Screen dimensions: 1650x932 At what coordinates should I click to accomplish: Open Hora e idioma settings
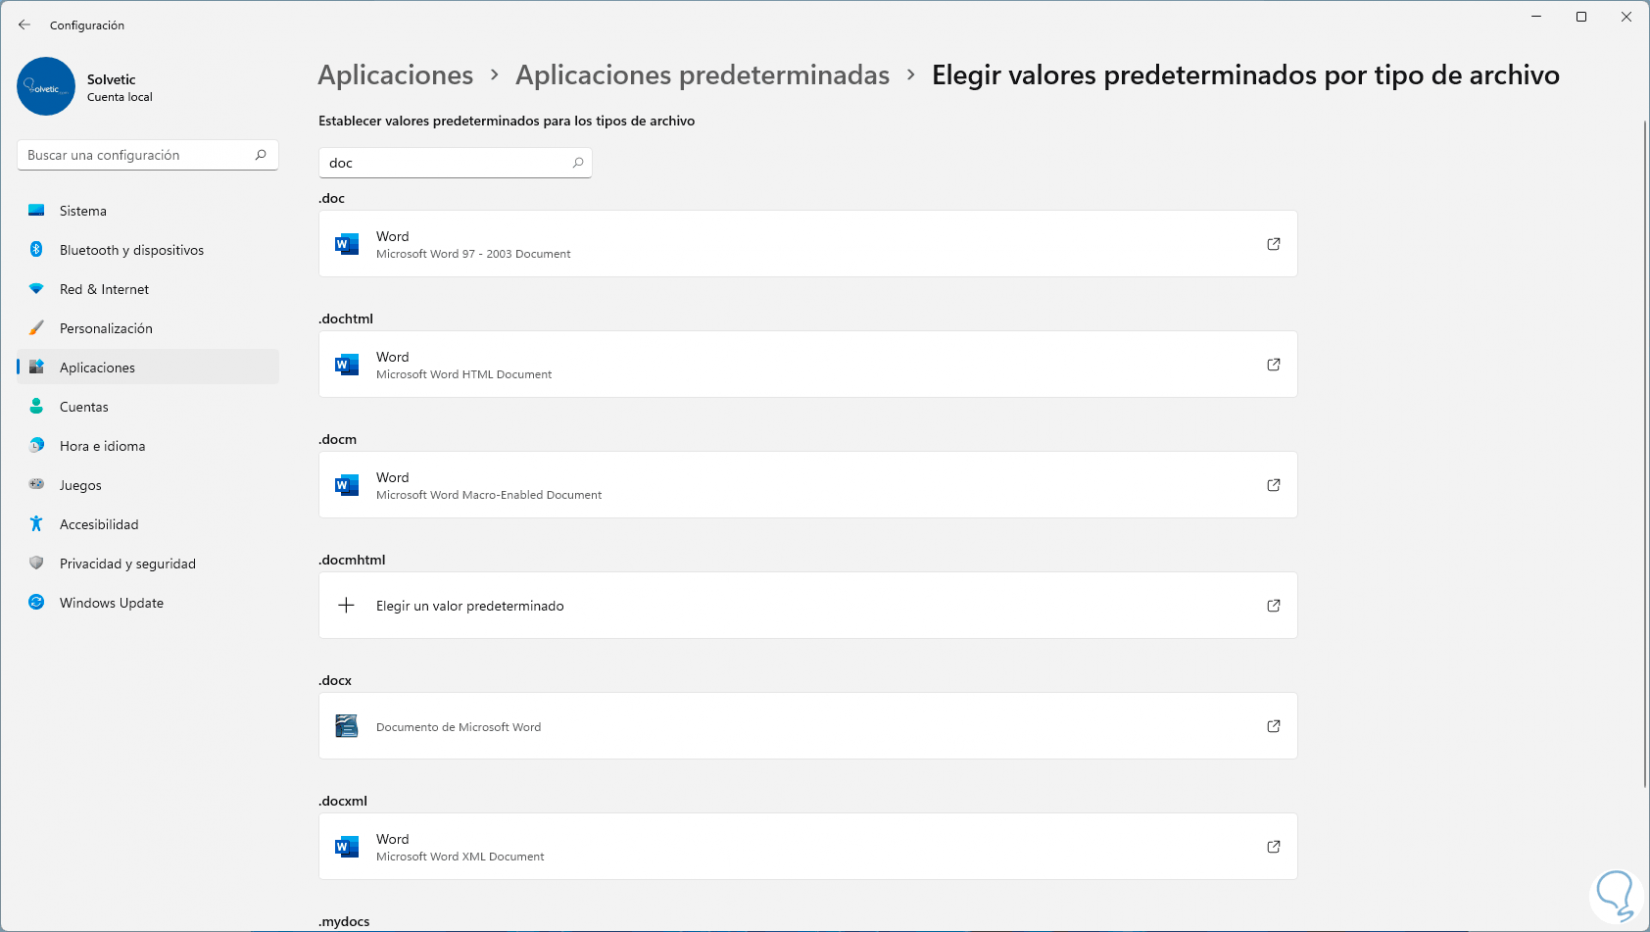(148, 446)
